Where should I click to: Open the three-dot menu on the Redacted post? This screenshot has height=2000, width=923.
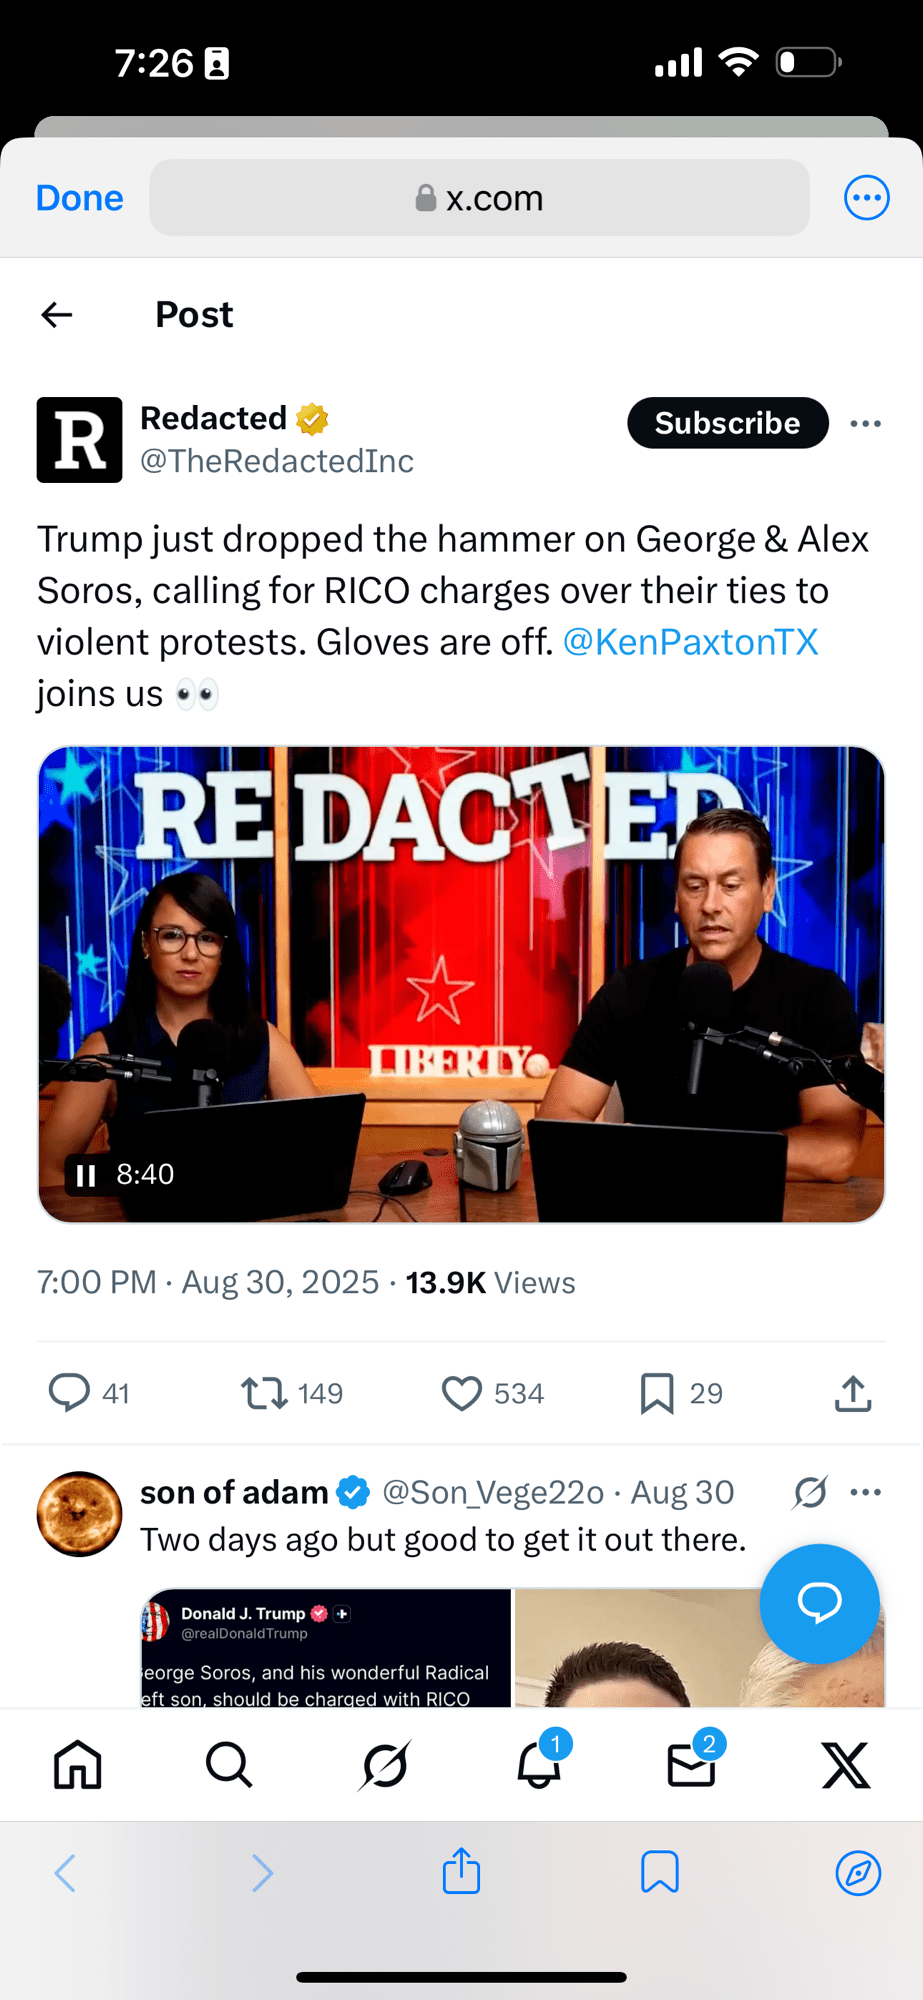pyautogui.click(x=866, y=423)
